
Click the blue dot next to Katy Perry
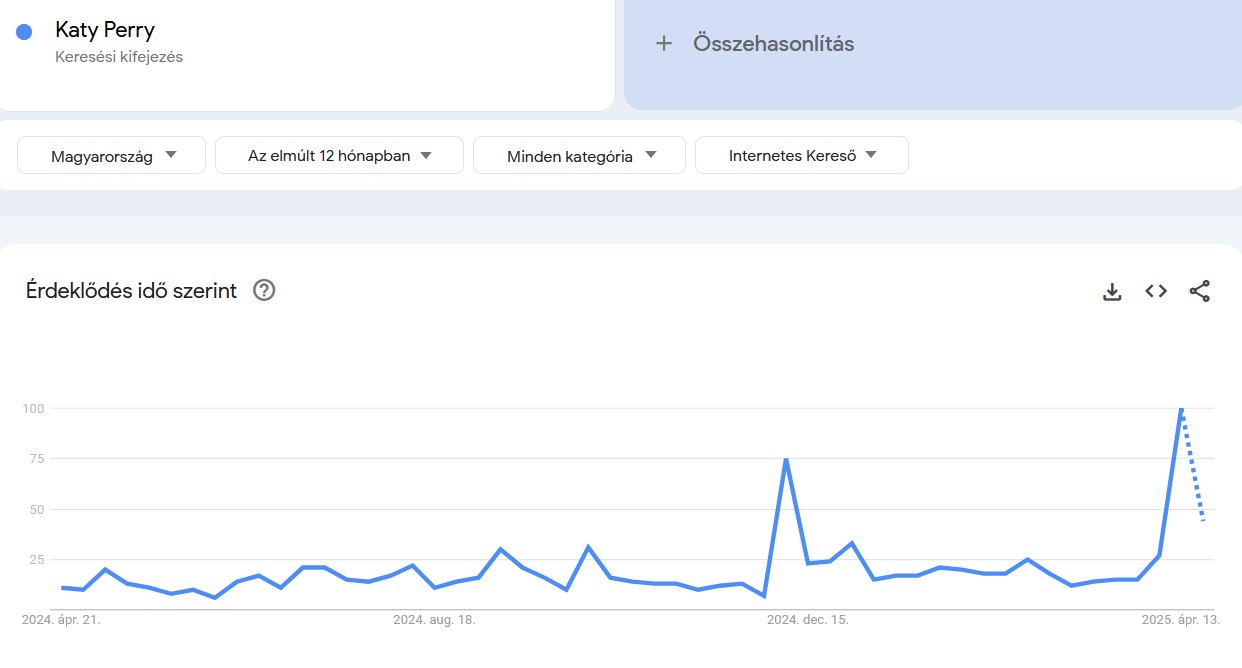tap(24, 32)
